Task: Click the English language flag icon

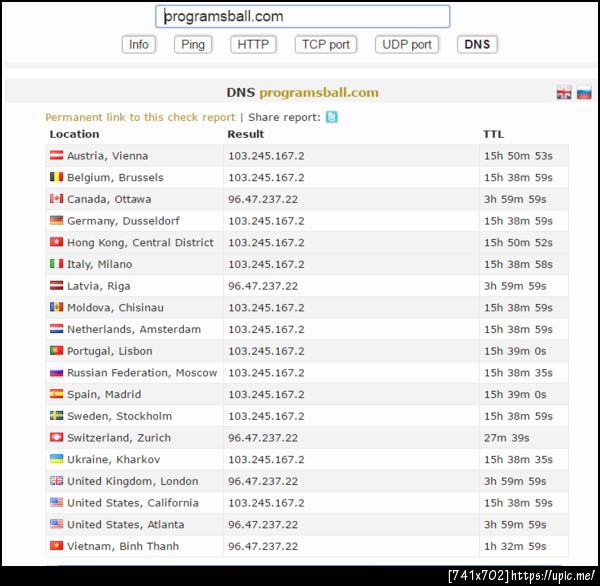Action: point(564,93)
